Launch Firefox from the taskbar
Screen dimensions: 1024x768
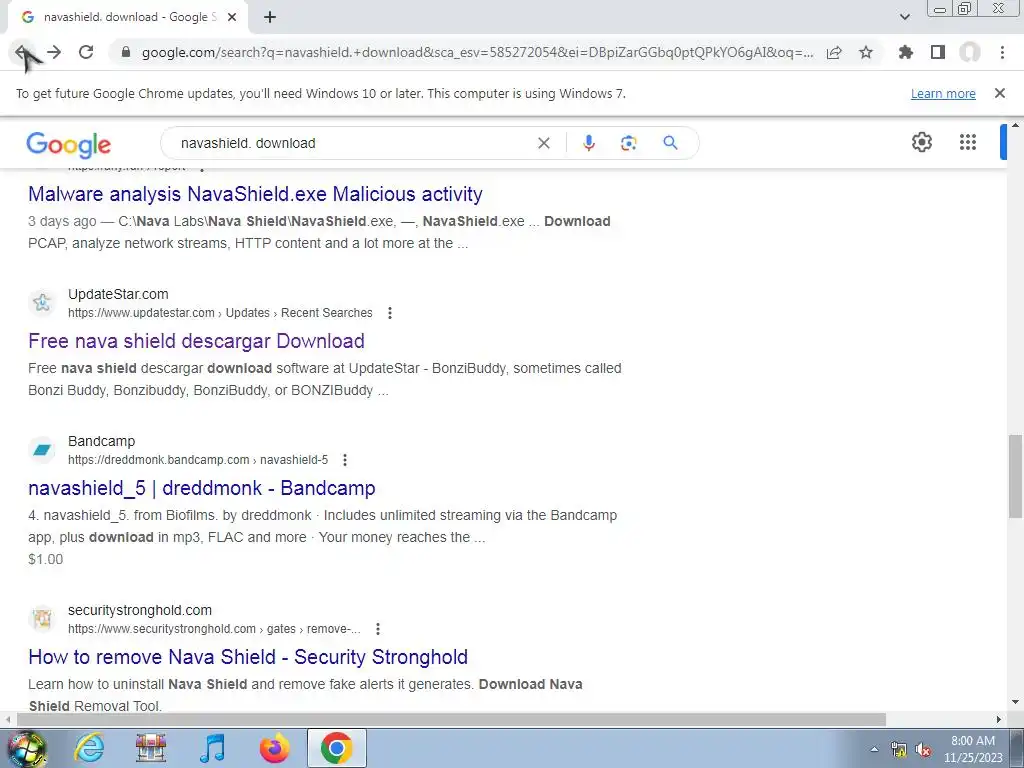tap(274, 748)
